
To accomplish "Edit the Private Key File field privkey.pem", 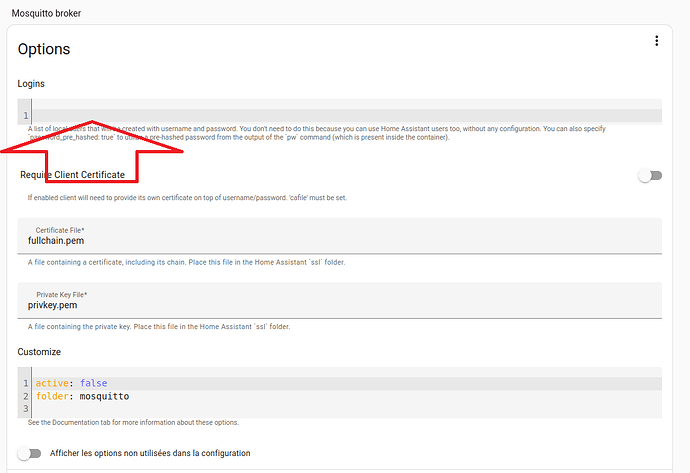I will coord(340,301).
